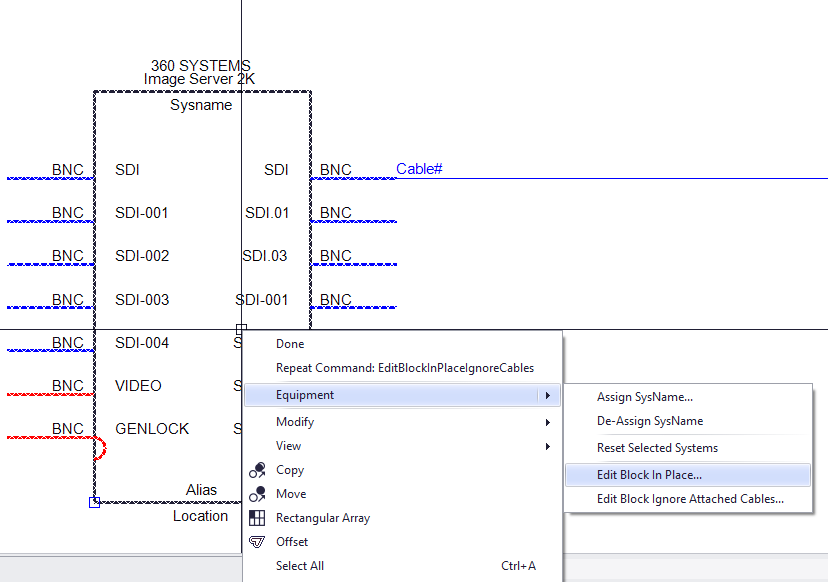Choose Copy from the context menu
Viewport: 828px width, 582px height.
(x=402, y=470)
